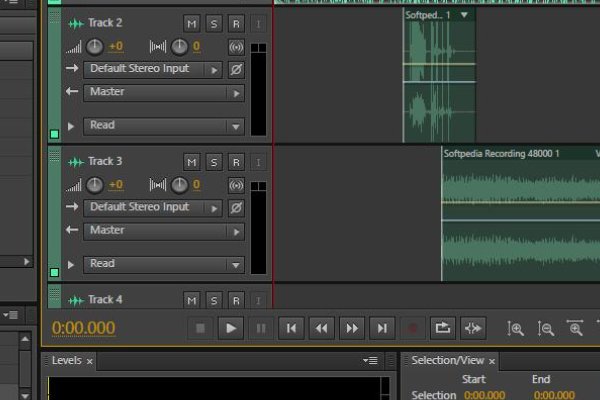Click the Track 3 volume knob
The height and width of the screenshot is (400, 600).
coord(94,185)
